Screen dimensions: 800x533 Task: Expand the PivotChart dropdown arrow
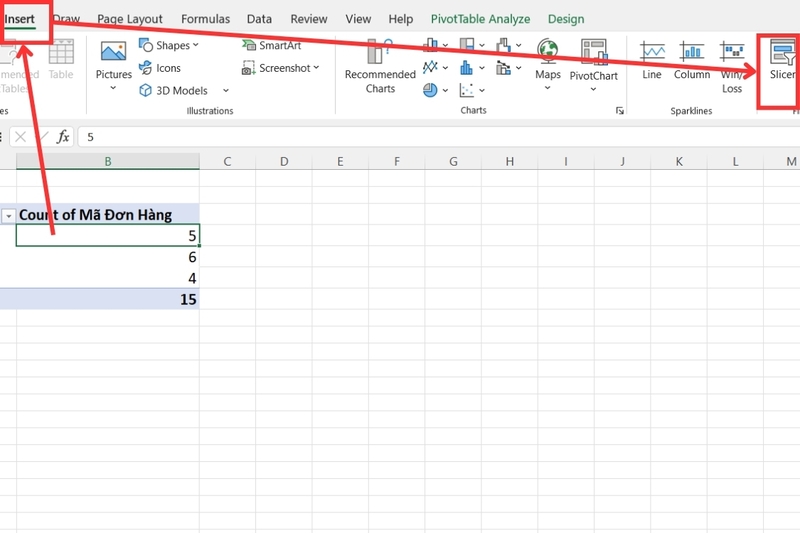click(x=593, y=89)
